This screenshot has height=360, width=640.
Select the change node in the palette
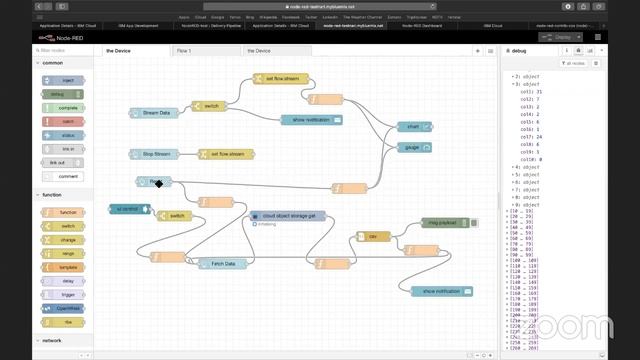[63, 240]
